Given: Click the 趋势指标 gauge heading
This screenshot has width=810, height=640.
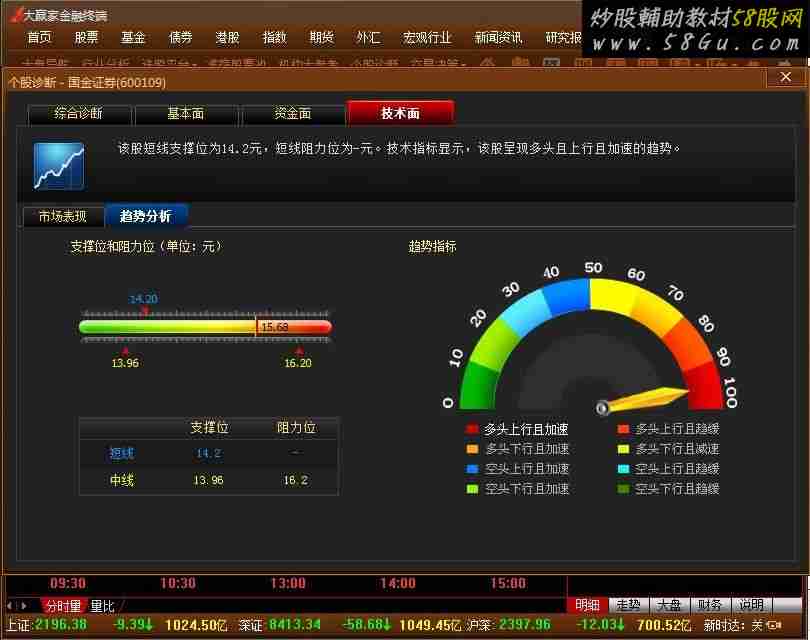Looking at the screenshot, I should (432, 247).
